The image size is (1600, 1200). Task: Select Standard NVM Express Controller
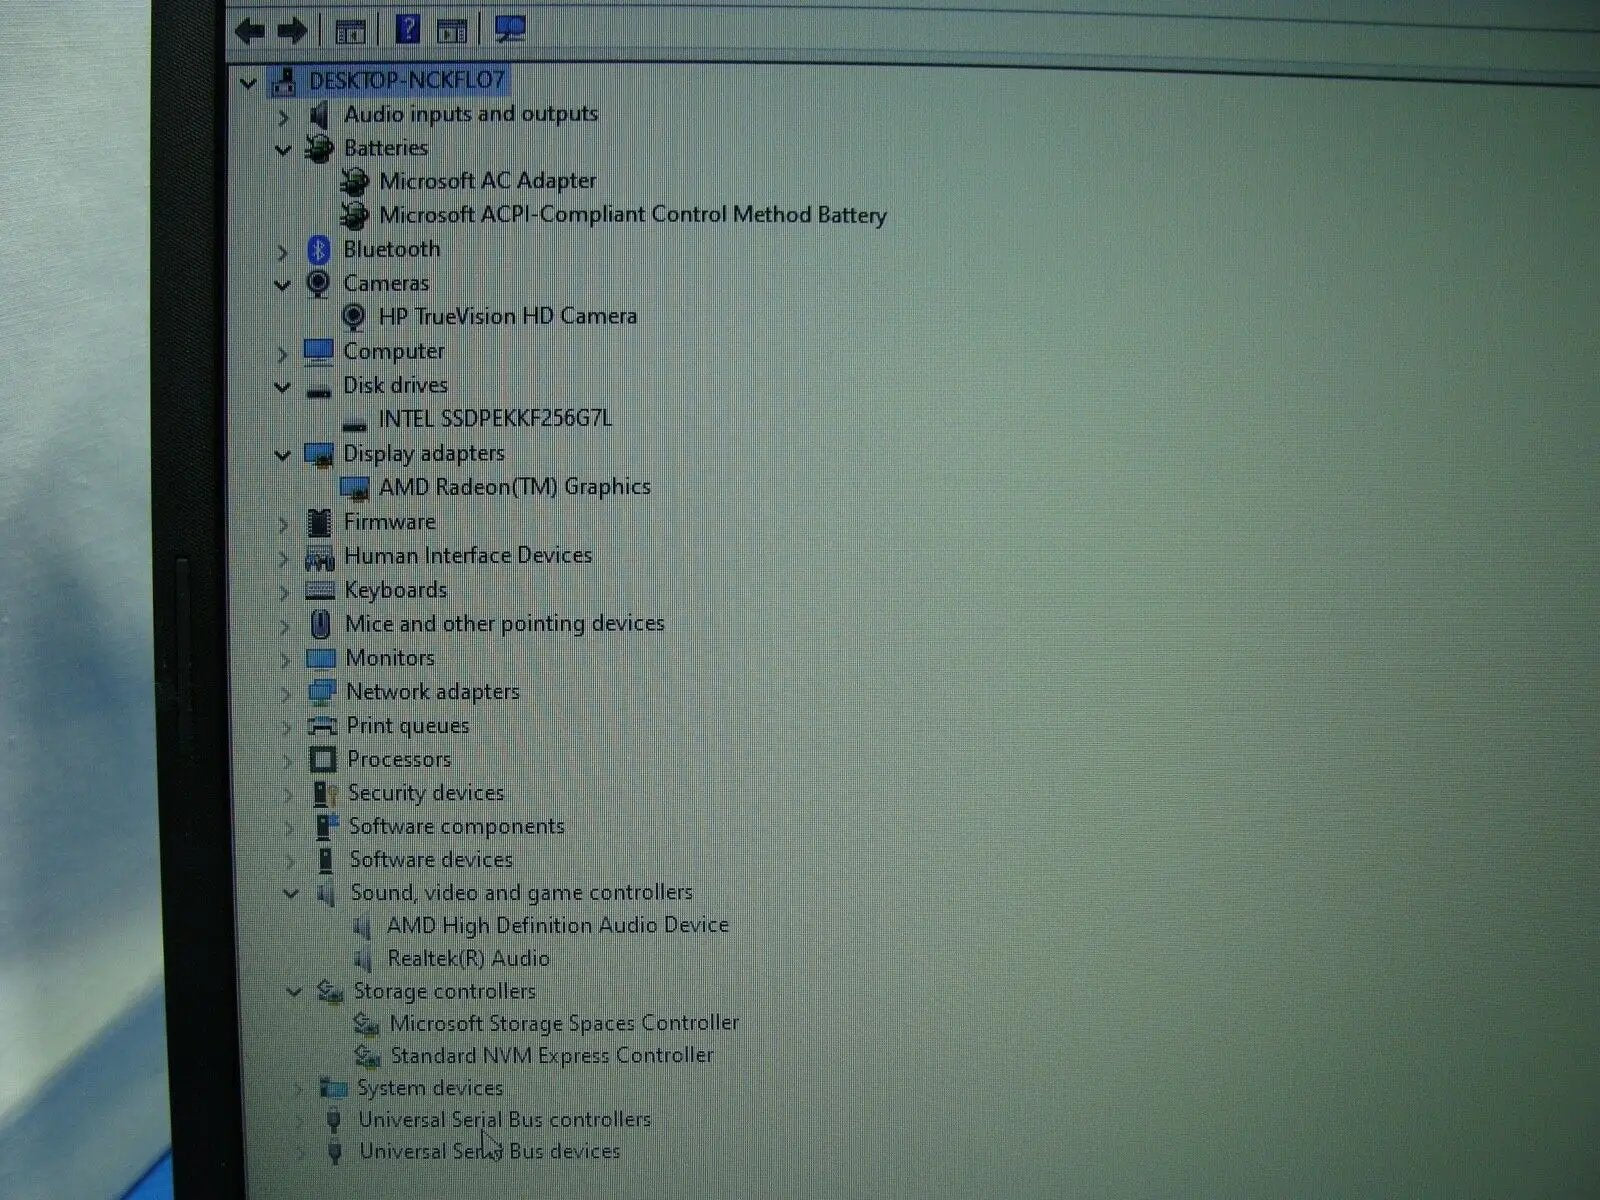pos(552,1055)
